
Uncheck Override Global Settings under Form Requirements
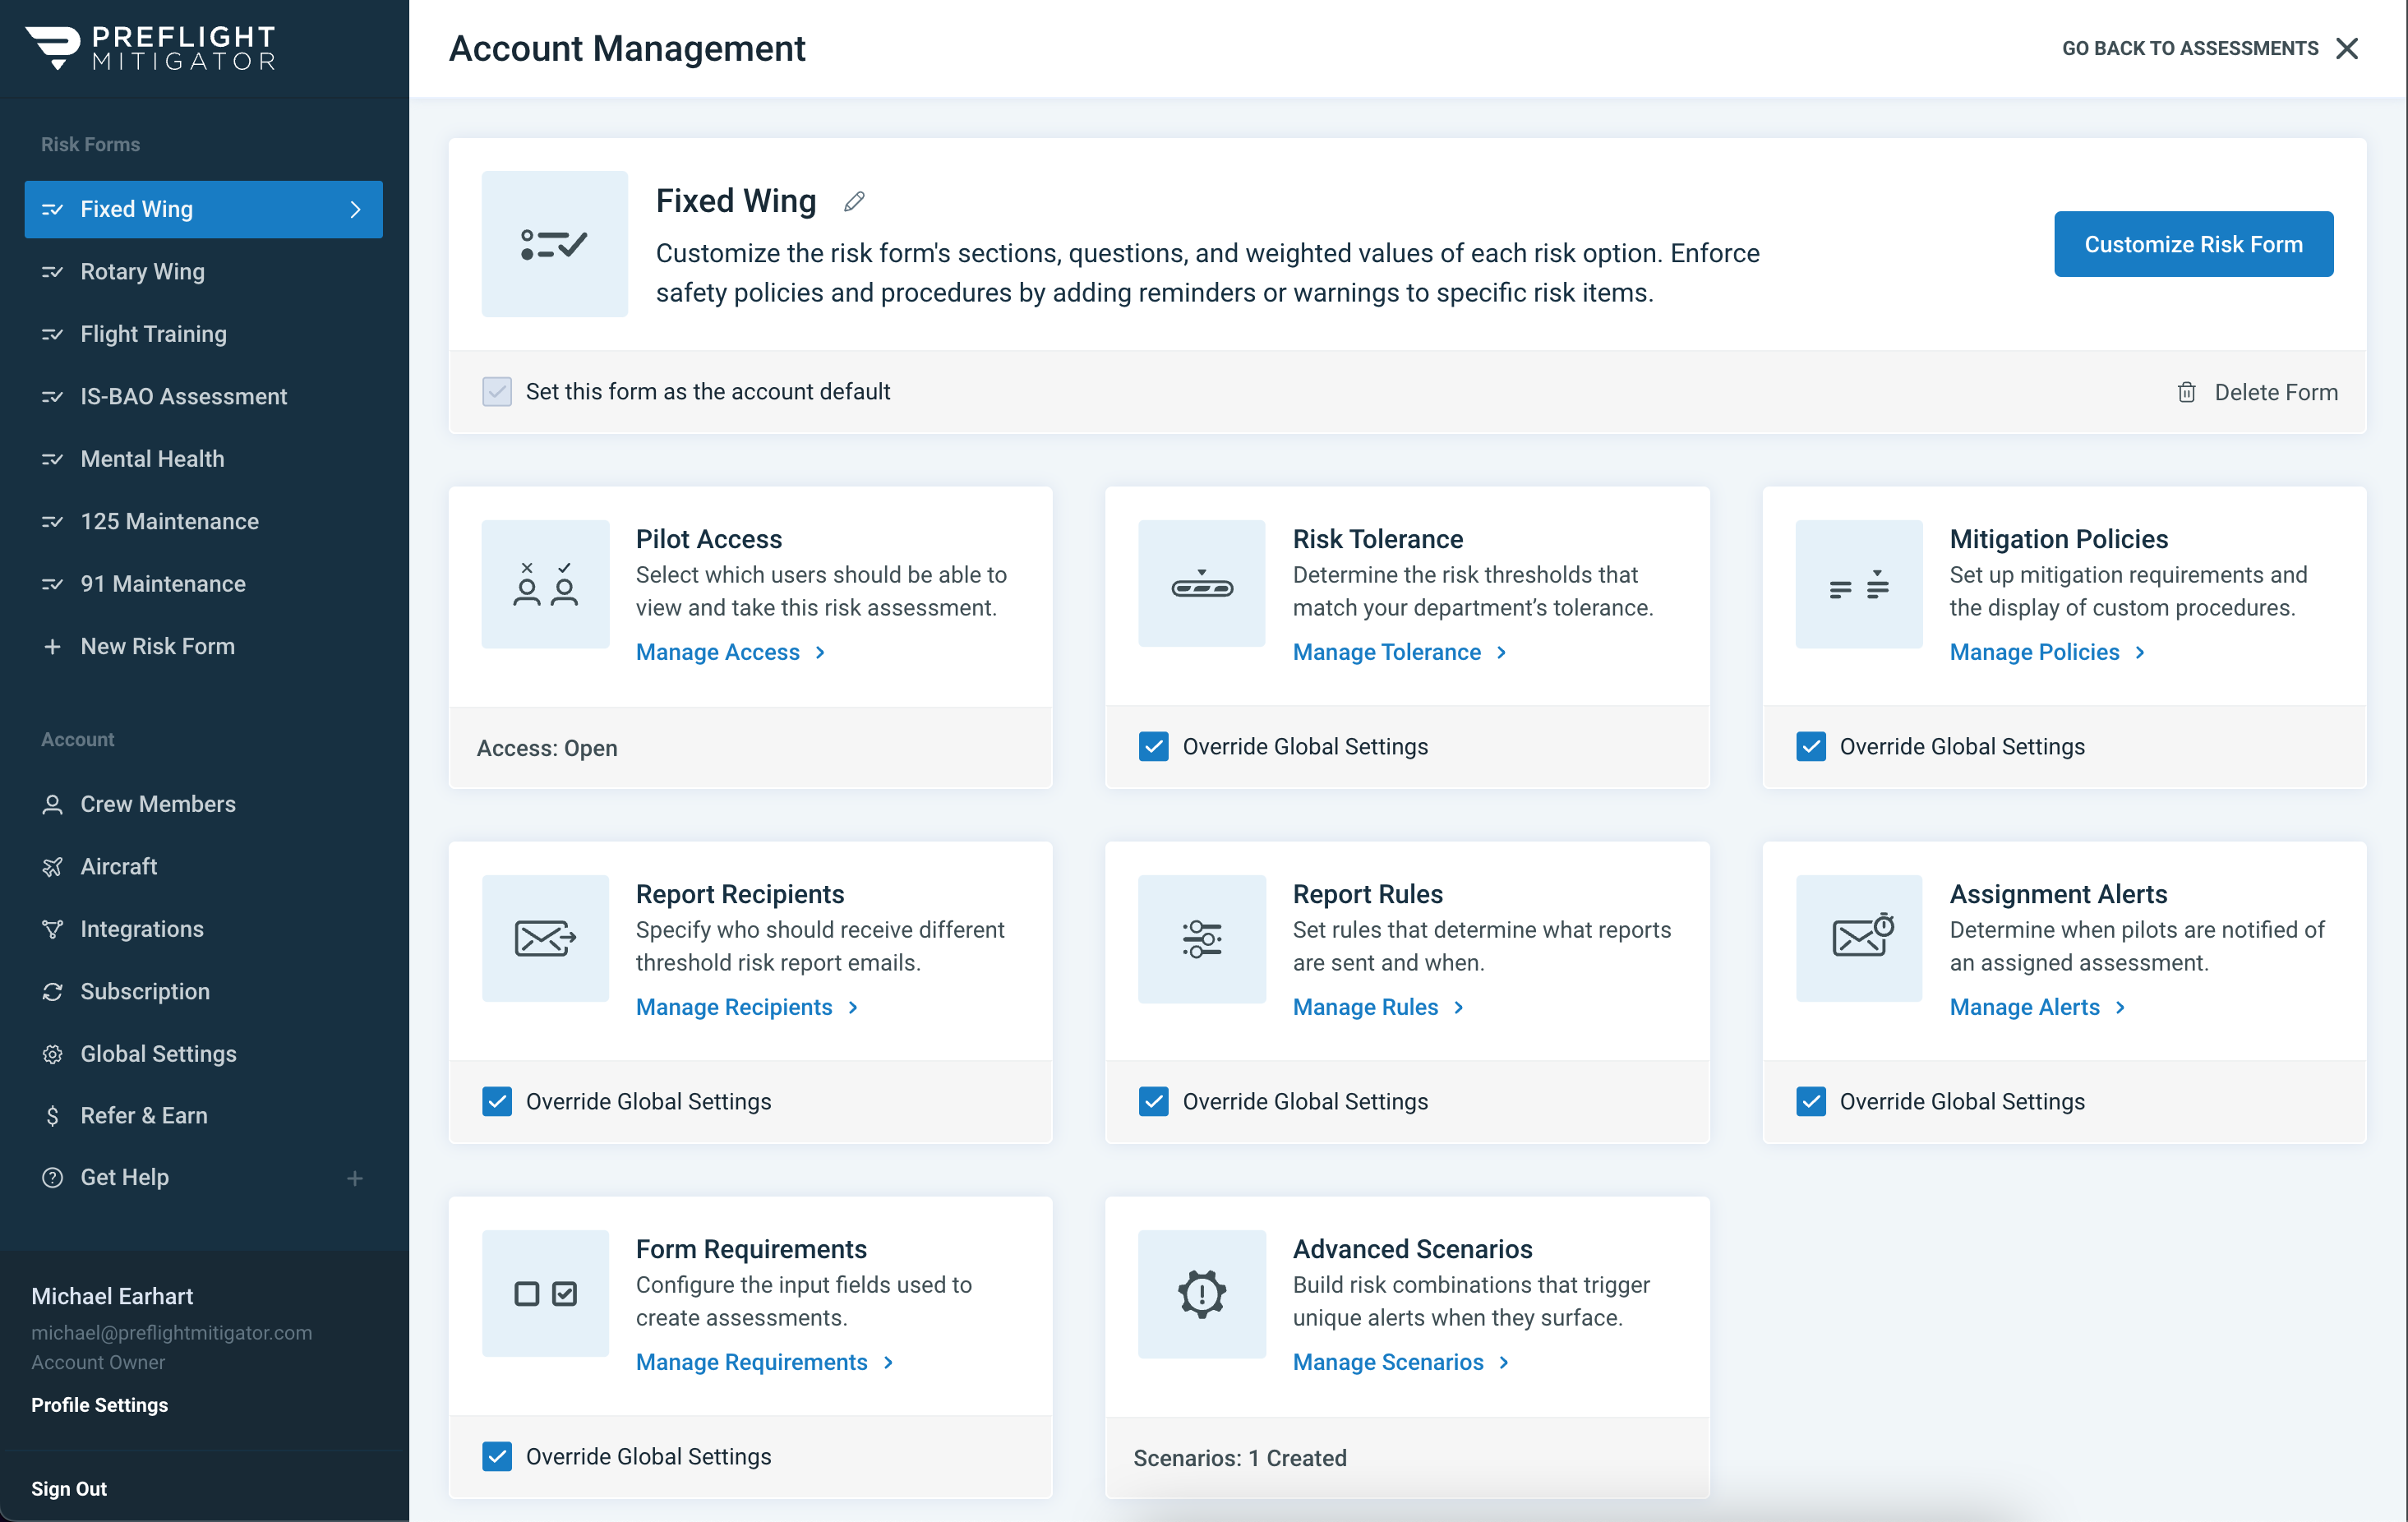[497, 1456]
